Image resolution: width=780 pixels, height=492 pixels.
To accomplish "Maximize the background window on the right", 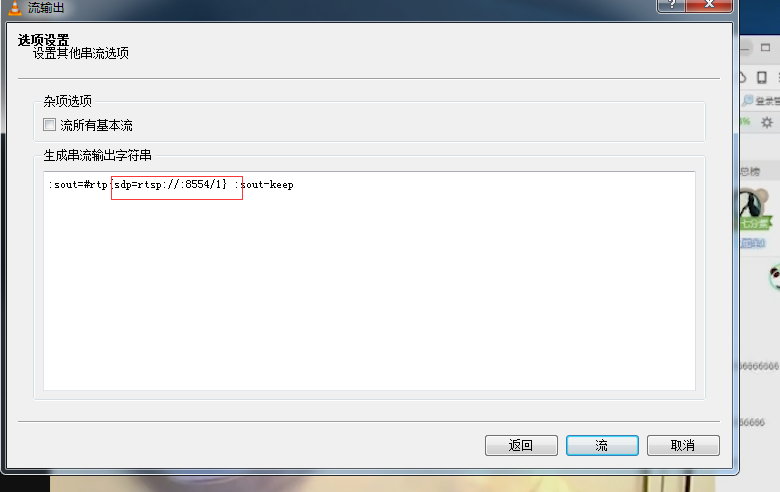I will point(766,47).
